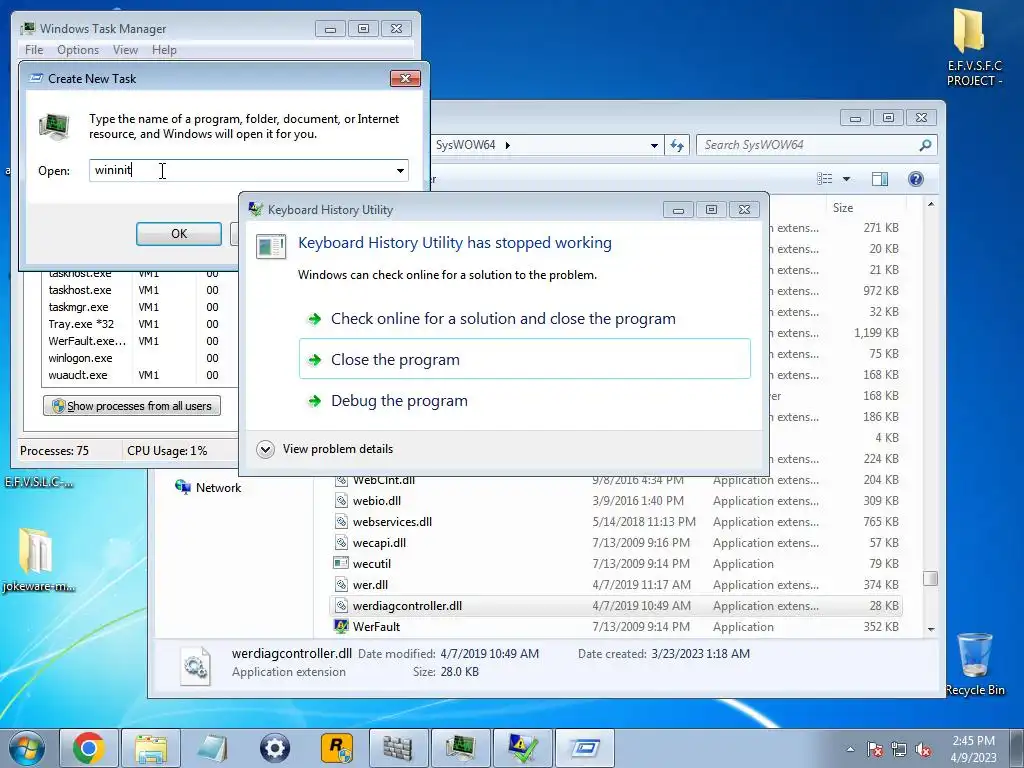Click E.F.V.S.L.C desktop item label
Screen dimensions: 1024x768
coord(38,482)
